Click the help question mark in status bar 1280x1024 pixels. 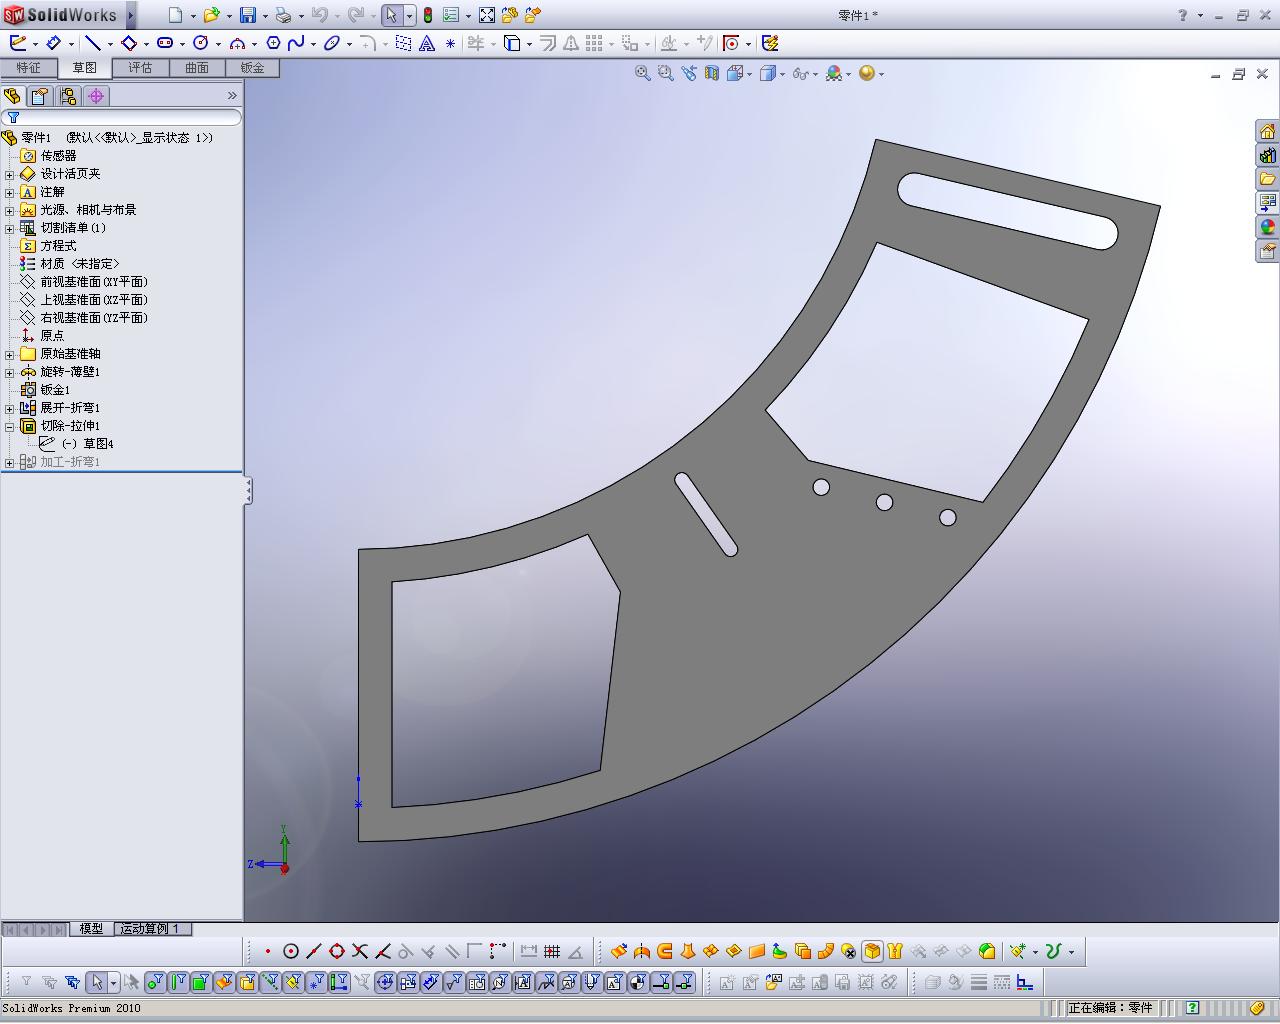point(1192,1008)
